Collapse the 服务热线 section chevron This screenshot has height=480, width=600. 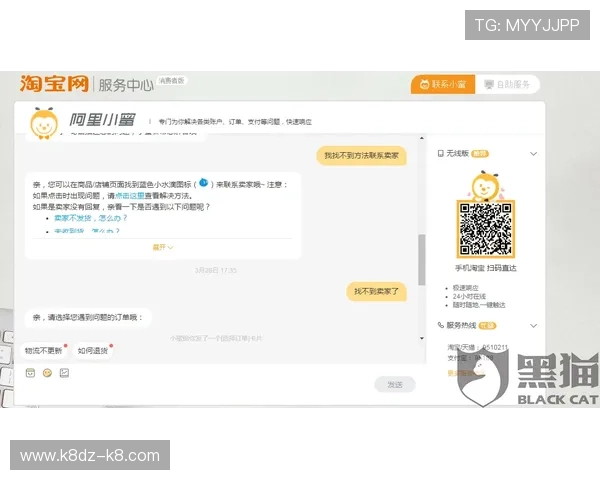pyautogui.click(x=533, y=326)
